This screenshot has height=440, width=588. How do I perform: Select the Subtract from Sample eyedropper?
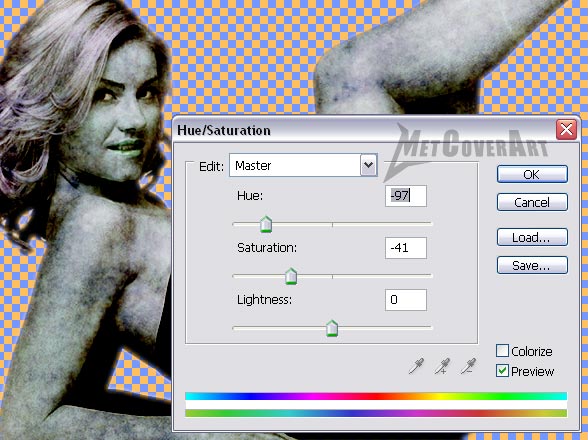pyautogui.click(x=468, y=366)
